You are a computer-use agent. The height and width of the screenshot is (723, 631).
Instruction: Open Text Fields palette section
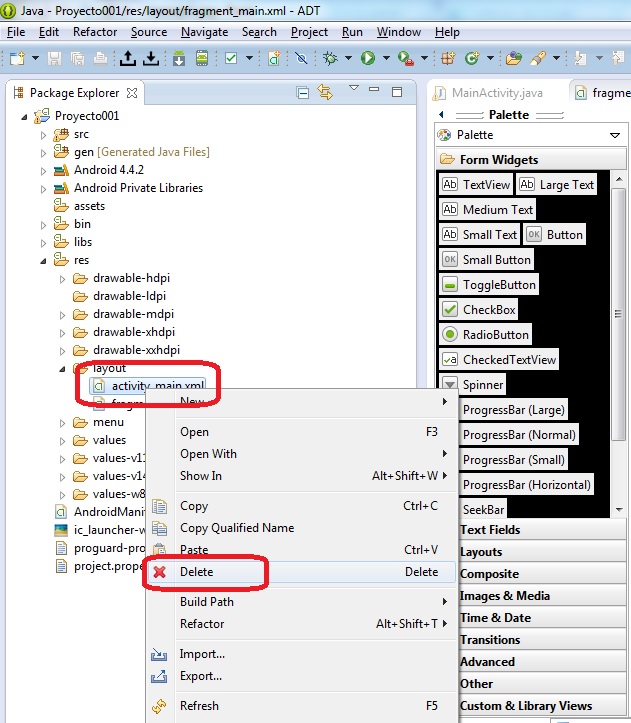point(543,529)
